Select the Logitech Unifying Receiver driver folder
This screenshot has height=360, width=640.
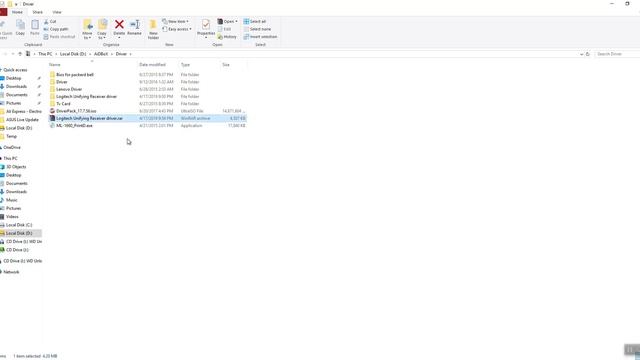click(87, 96)
